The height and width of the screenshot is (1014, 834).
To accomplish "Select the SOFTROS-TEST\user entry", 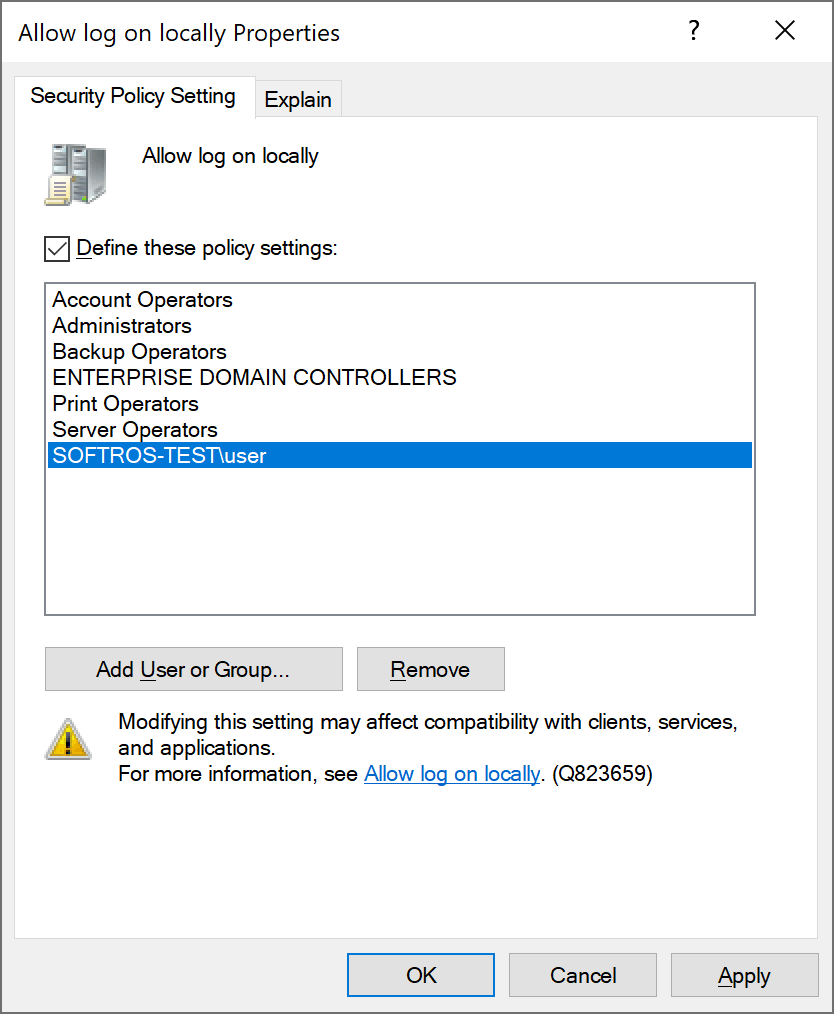I will pos(400,455).
